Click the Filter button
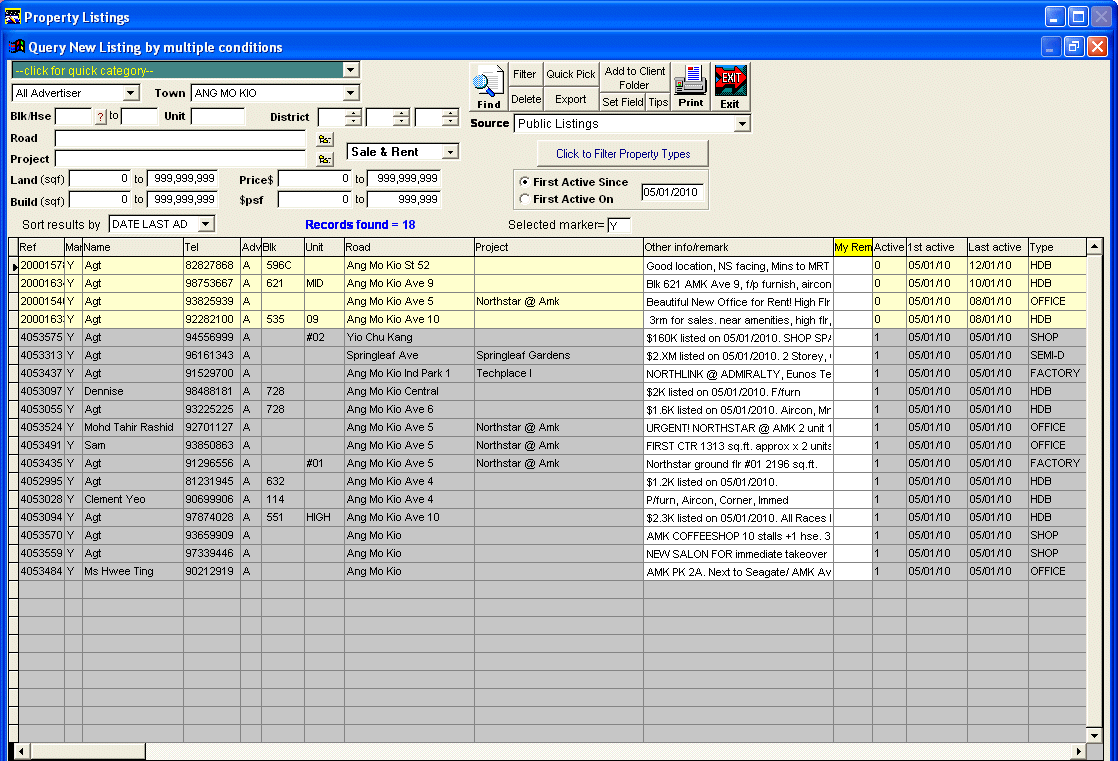1118x761 pixels. pos(525,74)
